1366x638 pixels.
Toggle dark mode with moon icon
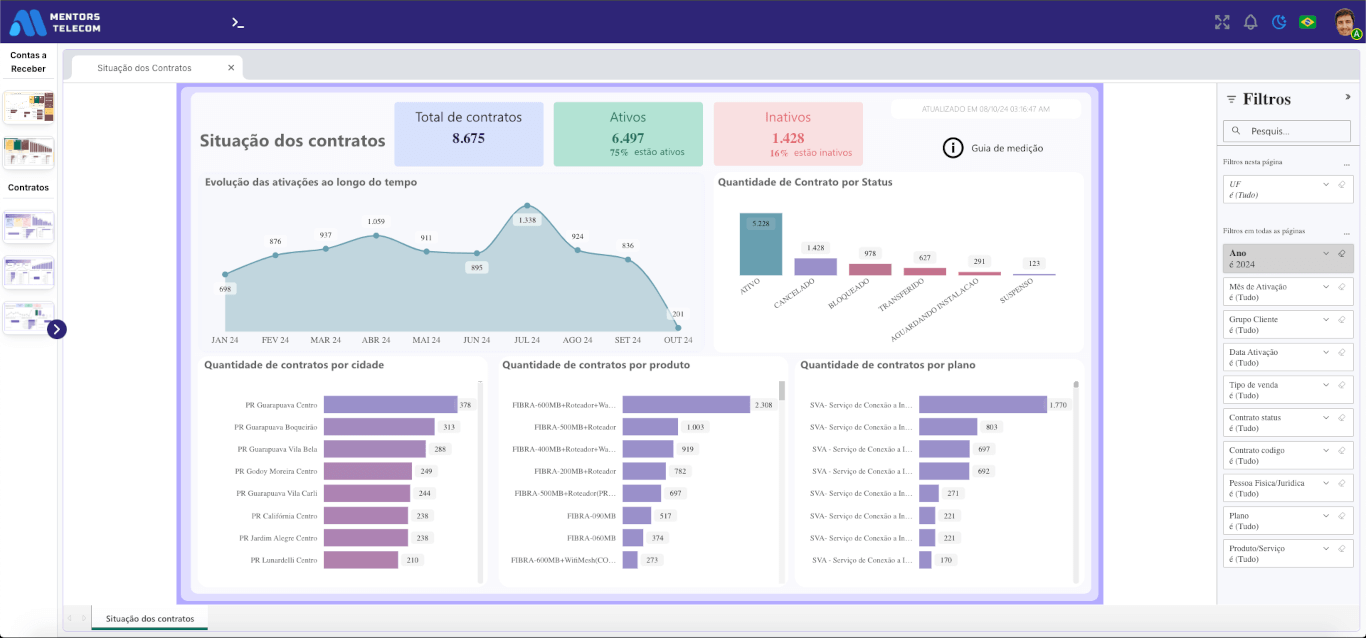1278,22
